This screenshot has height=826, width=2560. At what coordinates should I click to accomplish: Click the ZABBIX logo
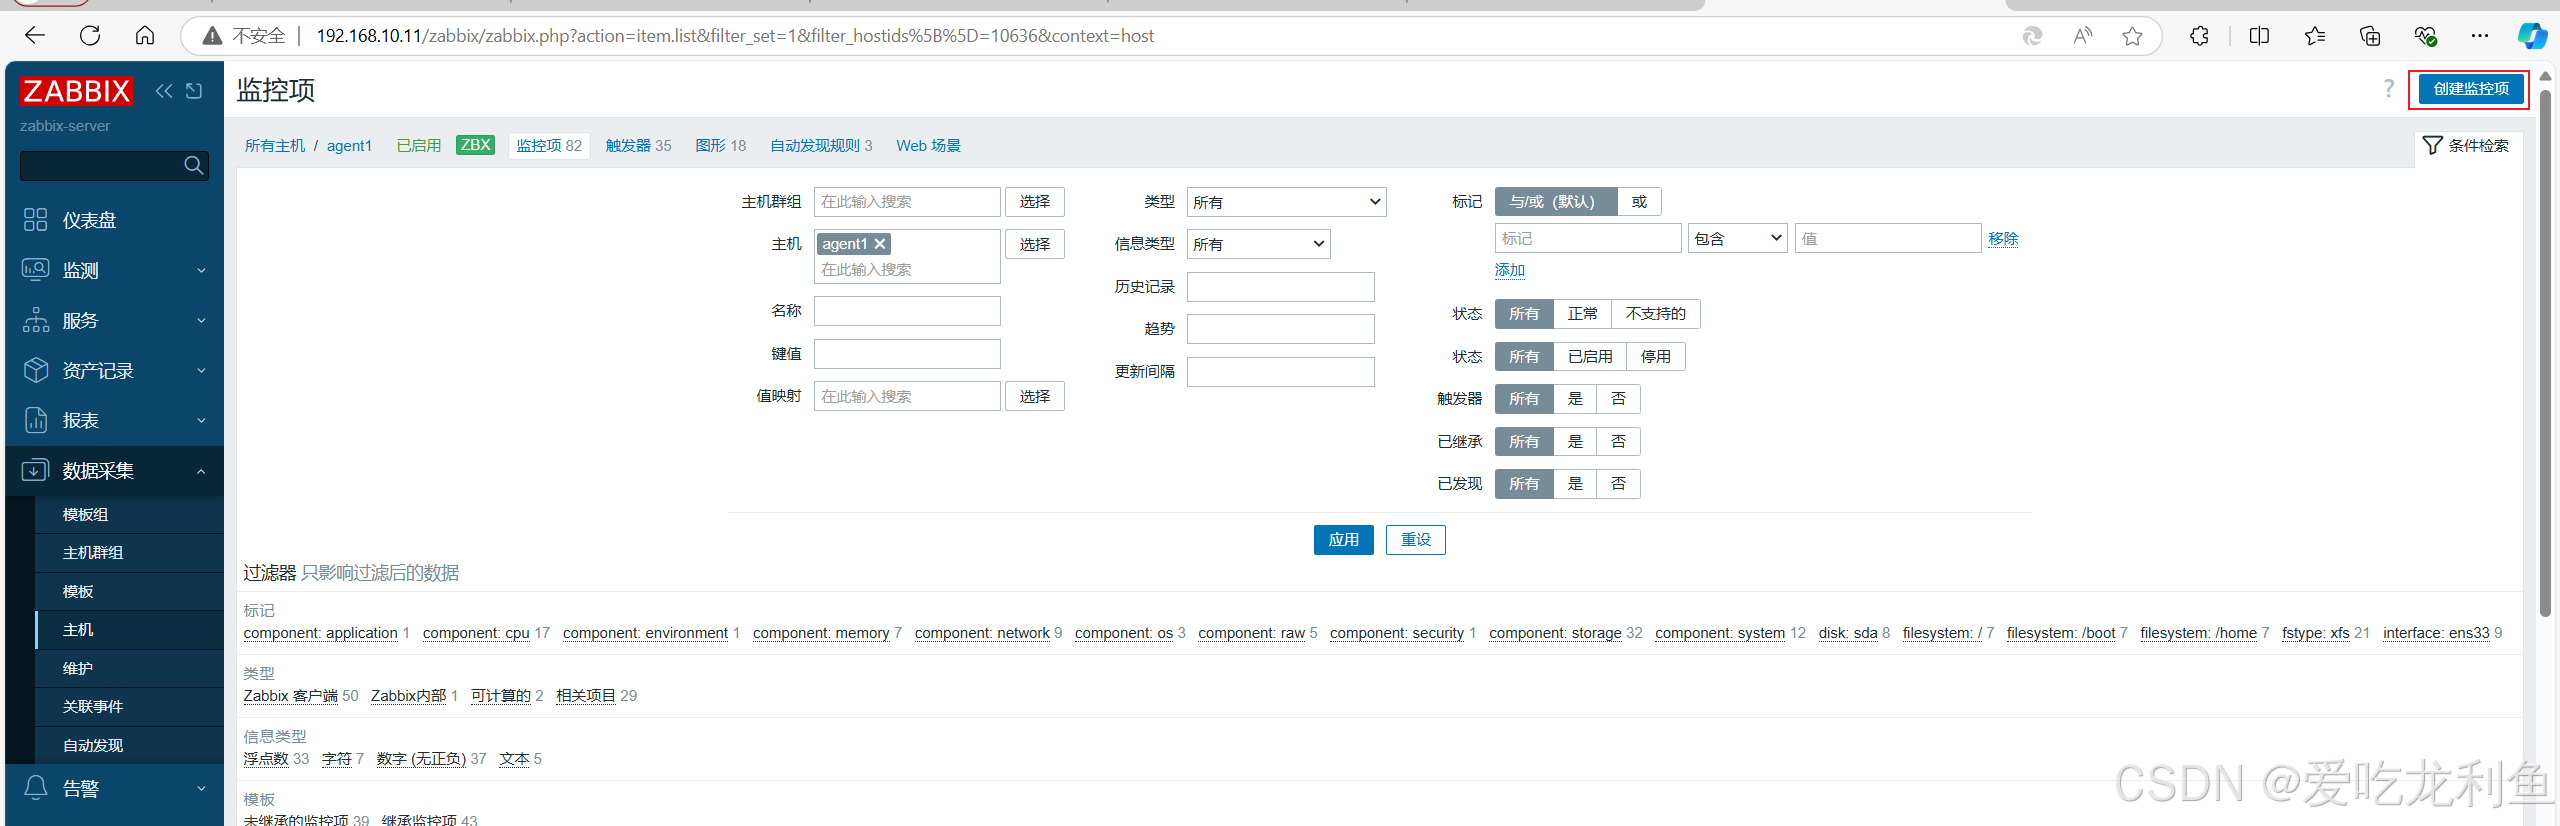tap(77, 91)
